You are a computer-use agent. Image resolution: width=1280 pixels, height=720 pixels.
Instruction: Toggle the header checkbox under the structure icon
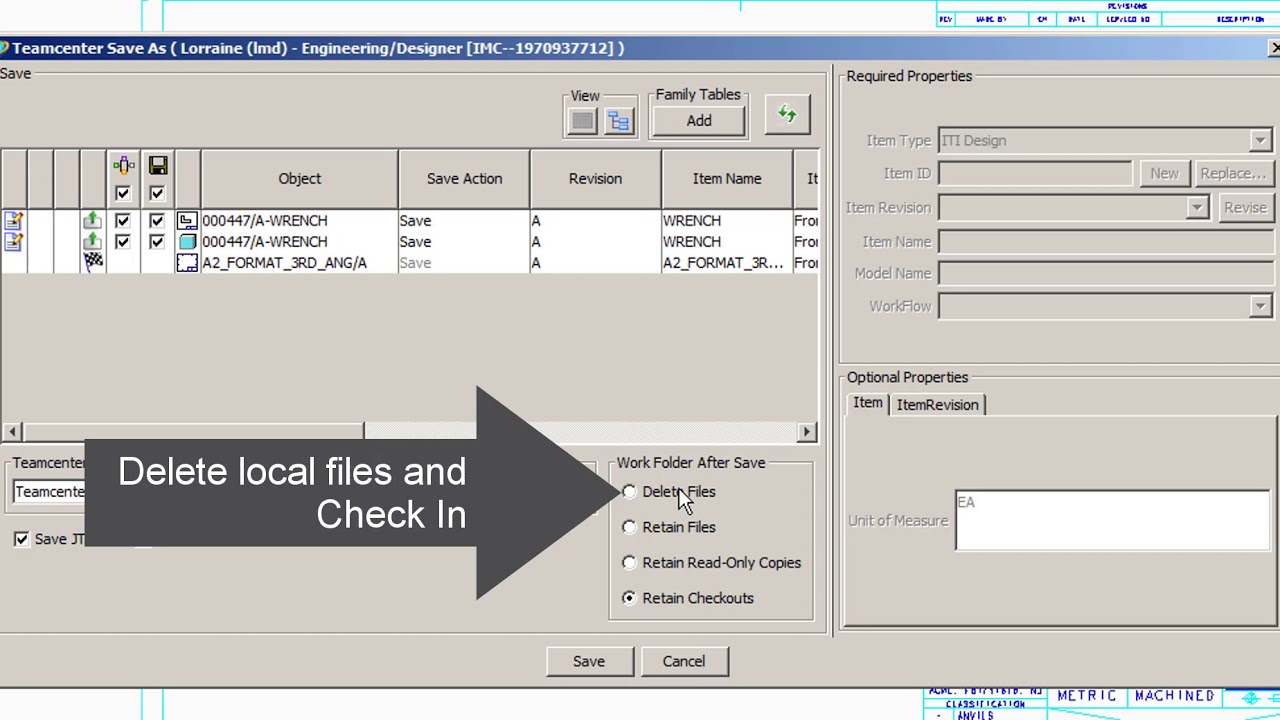click(x=122, y=193)
